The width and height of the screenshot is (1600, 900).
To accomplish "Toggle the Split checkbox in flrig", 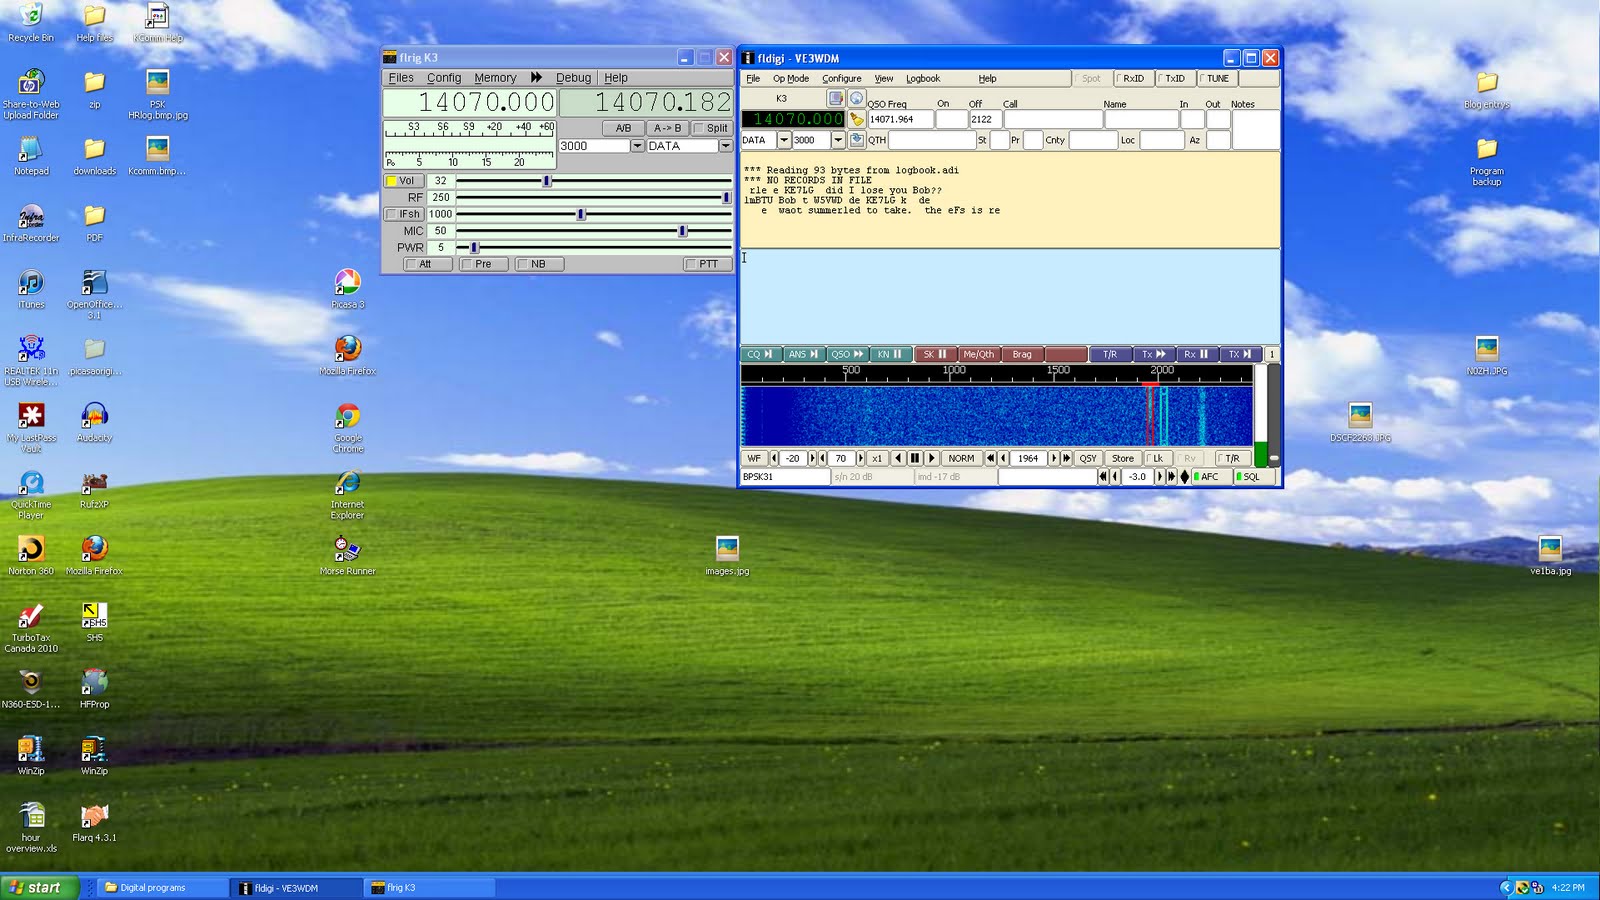I will [711, 128].
